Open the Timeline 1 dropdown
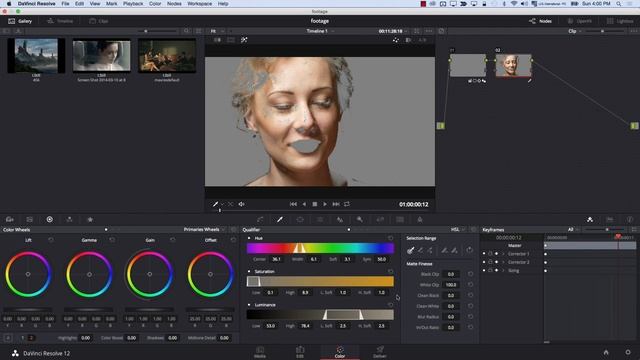Image resolution: width=640 pixels, height=360 pixels. click(x=320, y=31)
